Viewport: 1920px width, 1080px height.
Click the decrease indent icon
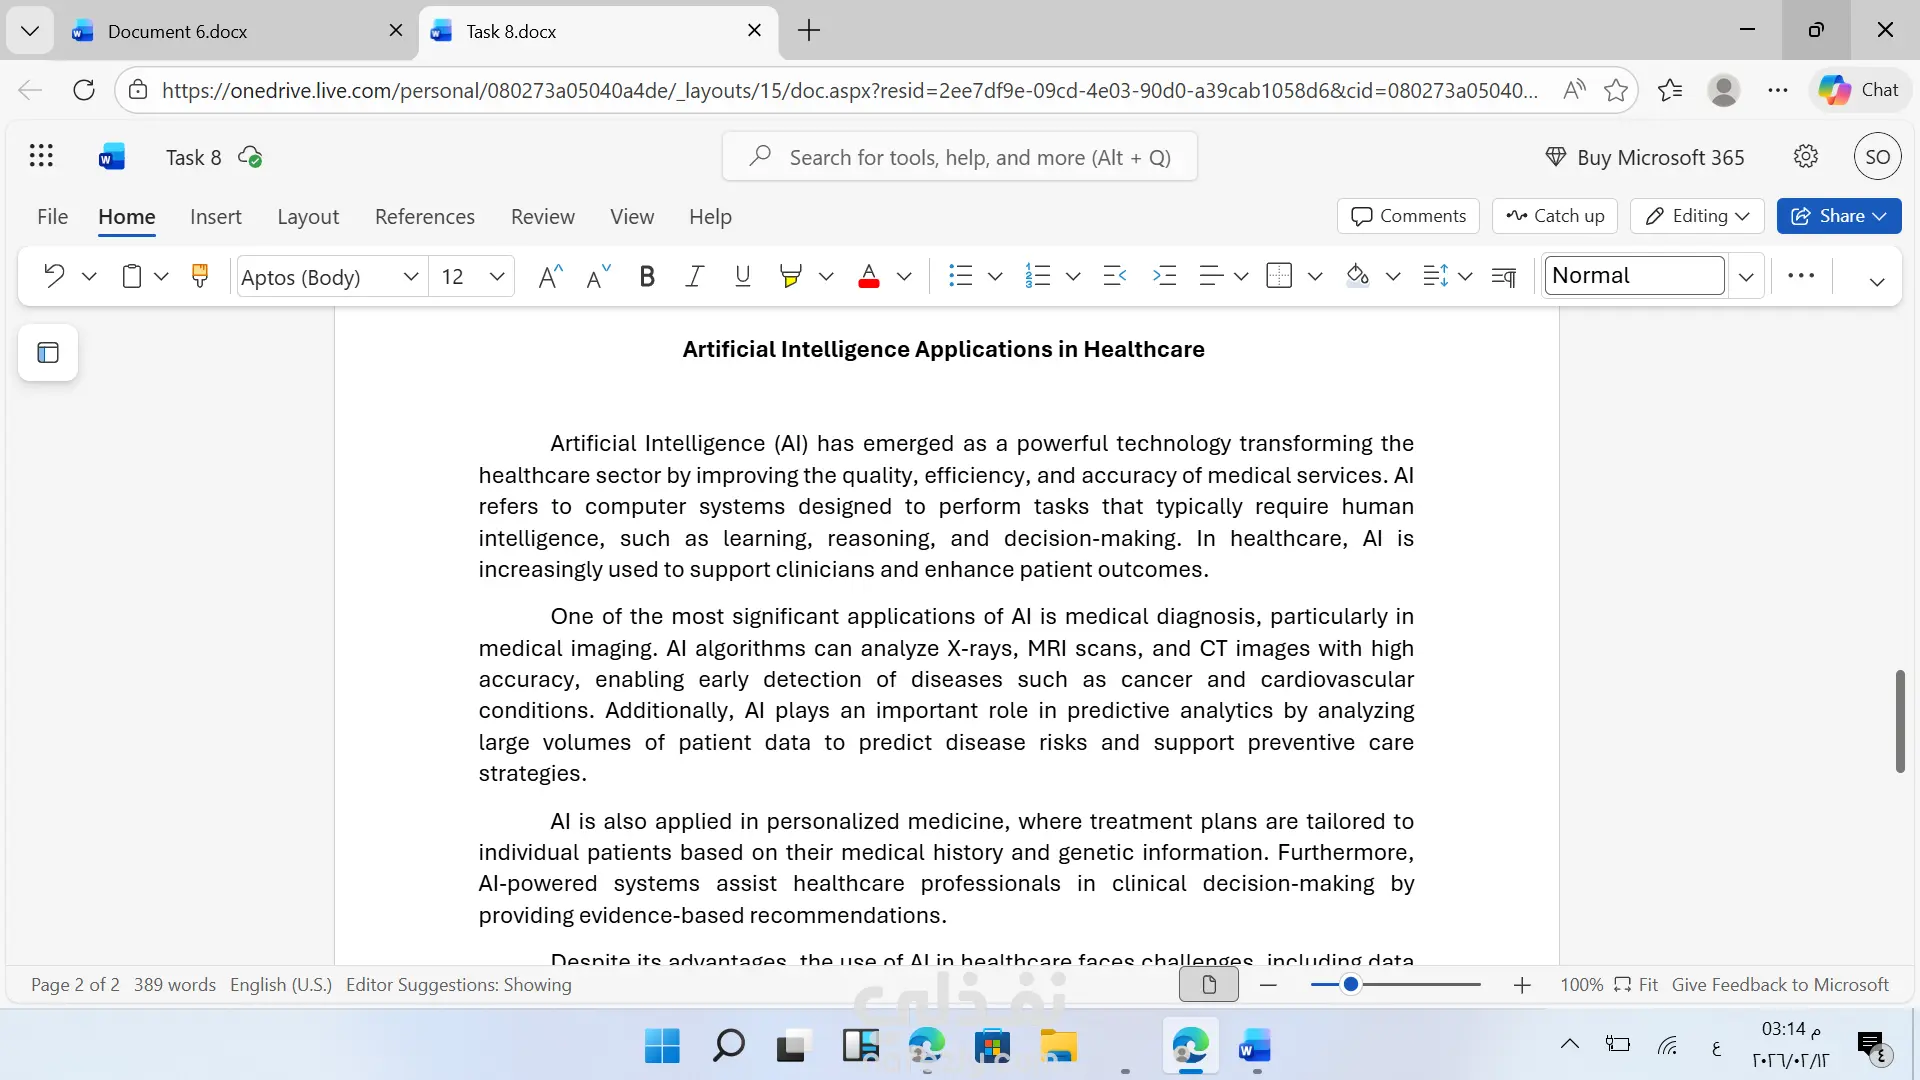1114,276
